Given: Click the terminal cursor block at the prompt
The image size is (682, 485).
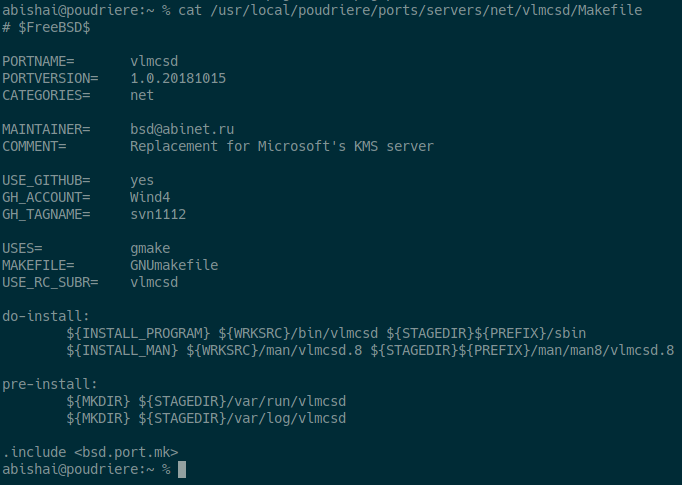Looking at the screenshot, I should pyautogui.click(x=182, y=469).
